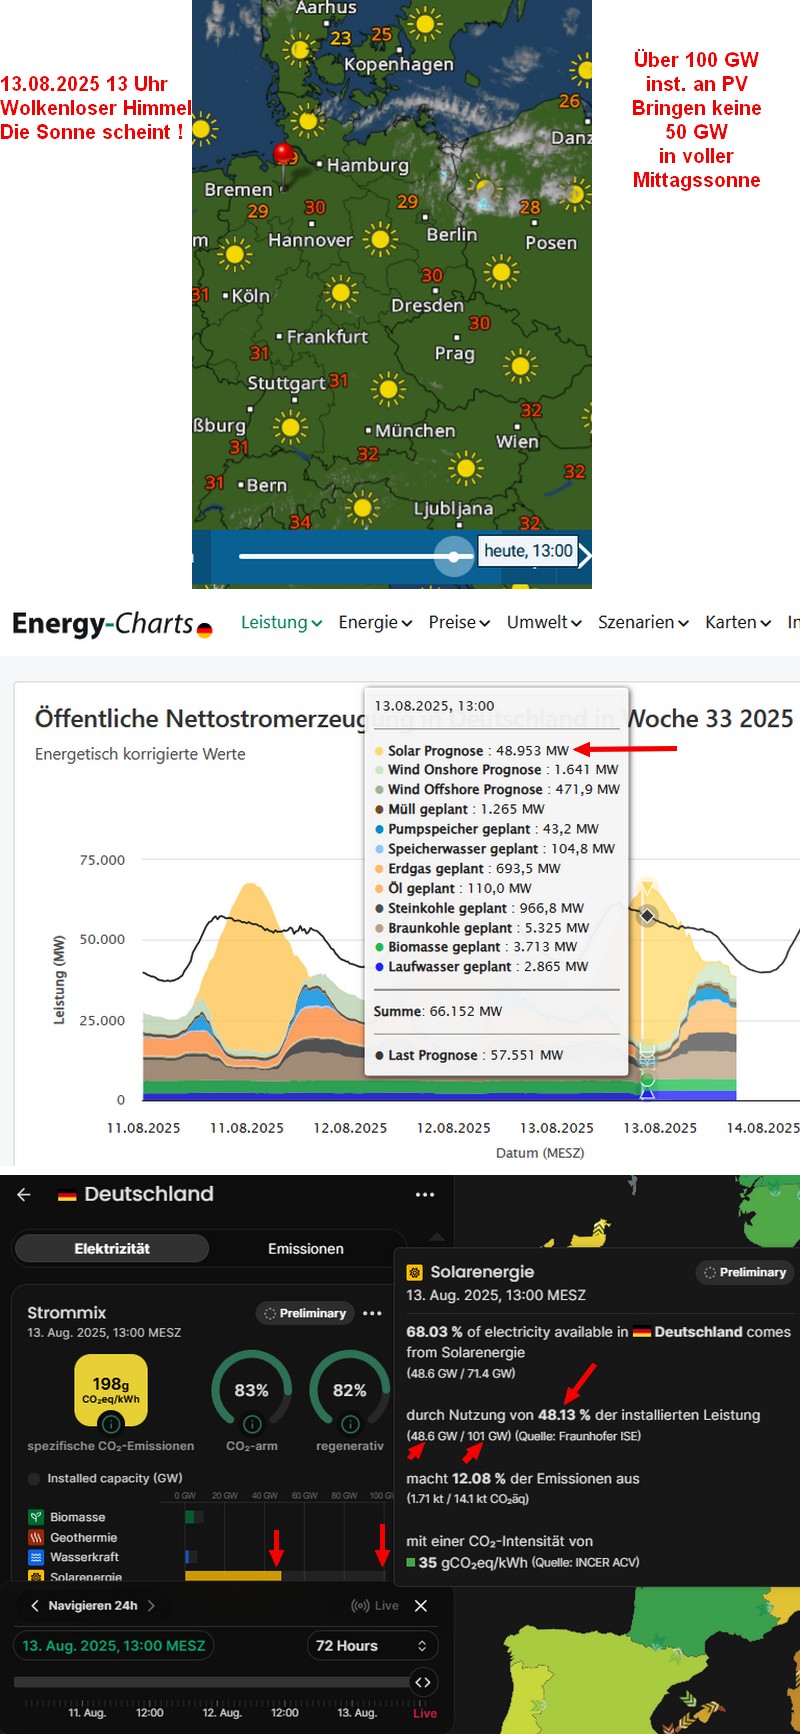This screenshot has height=1734, width=800.
Task: Click the Biomasse icon in capacity list
Action: (x=36, y=1517)
